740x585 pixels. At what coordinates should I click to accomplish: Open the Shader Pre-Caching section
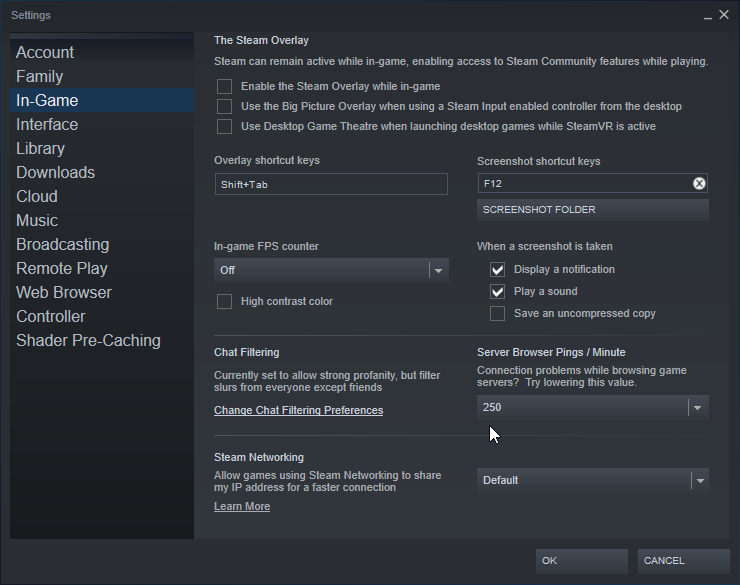click(88, 341)
